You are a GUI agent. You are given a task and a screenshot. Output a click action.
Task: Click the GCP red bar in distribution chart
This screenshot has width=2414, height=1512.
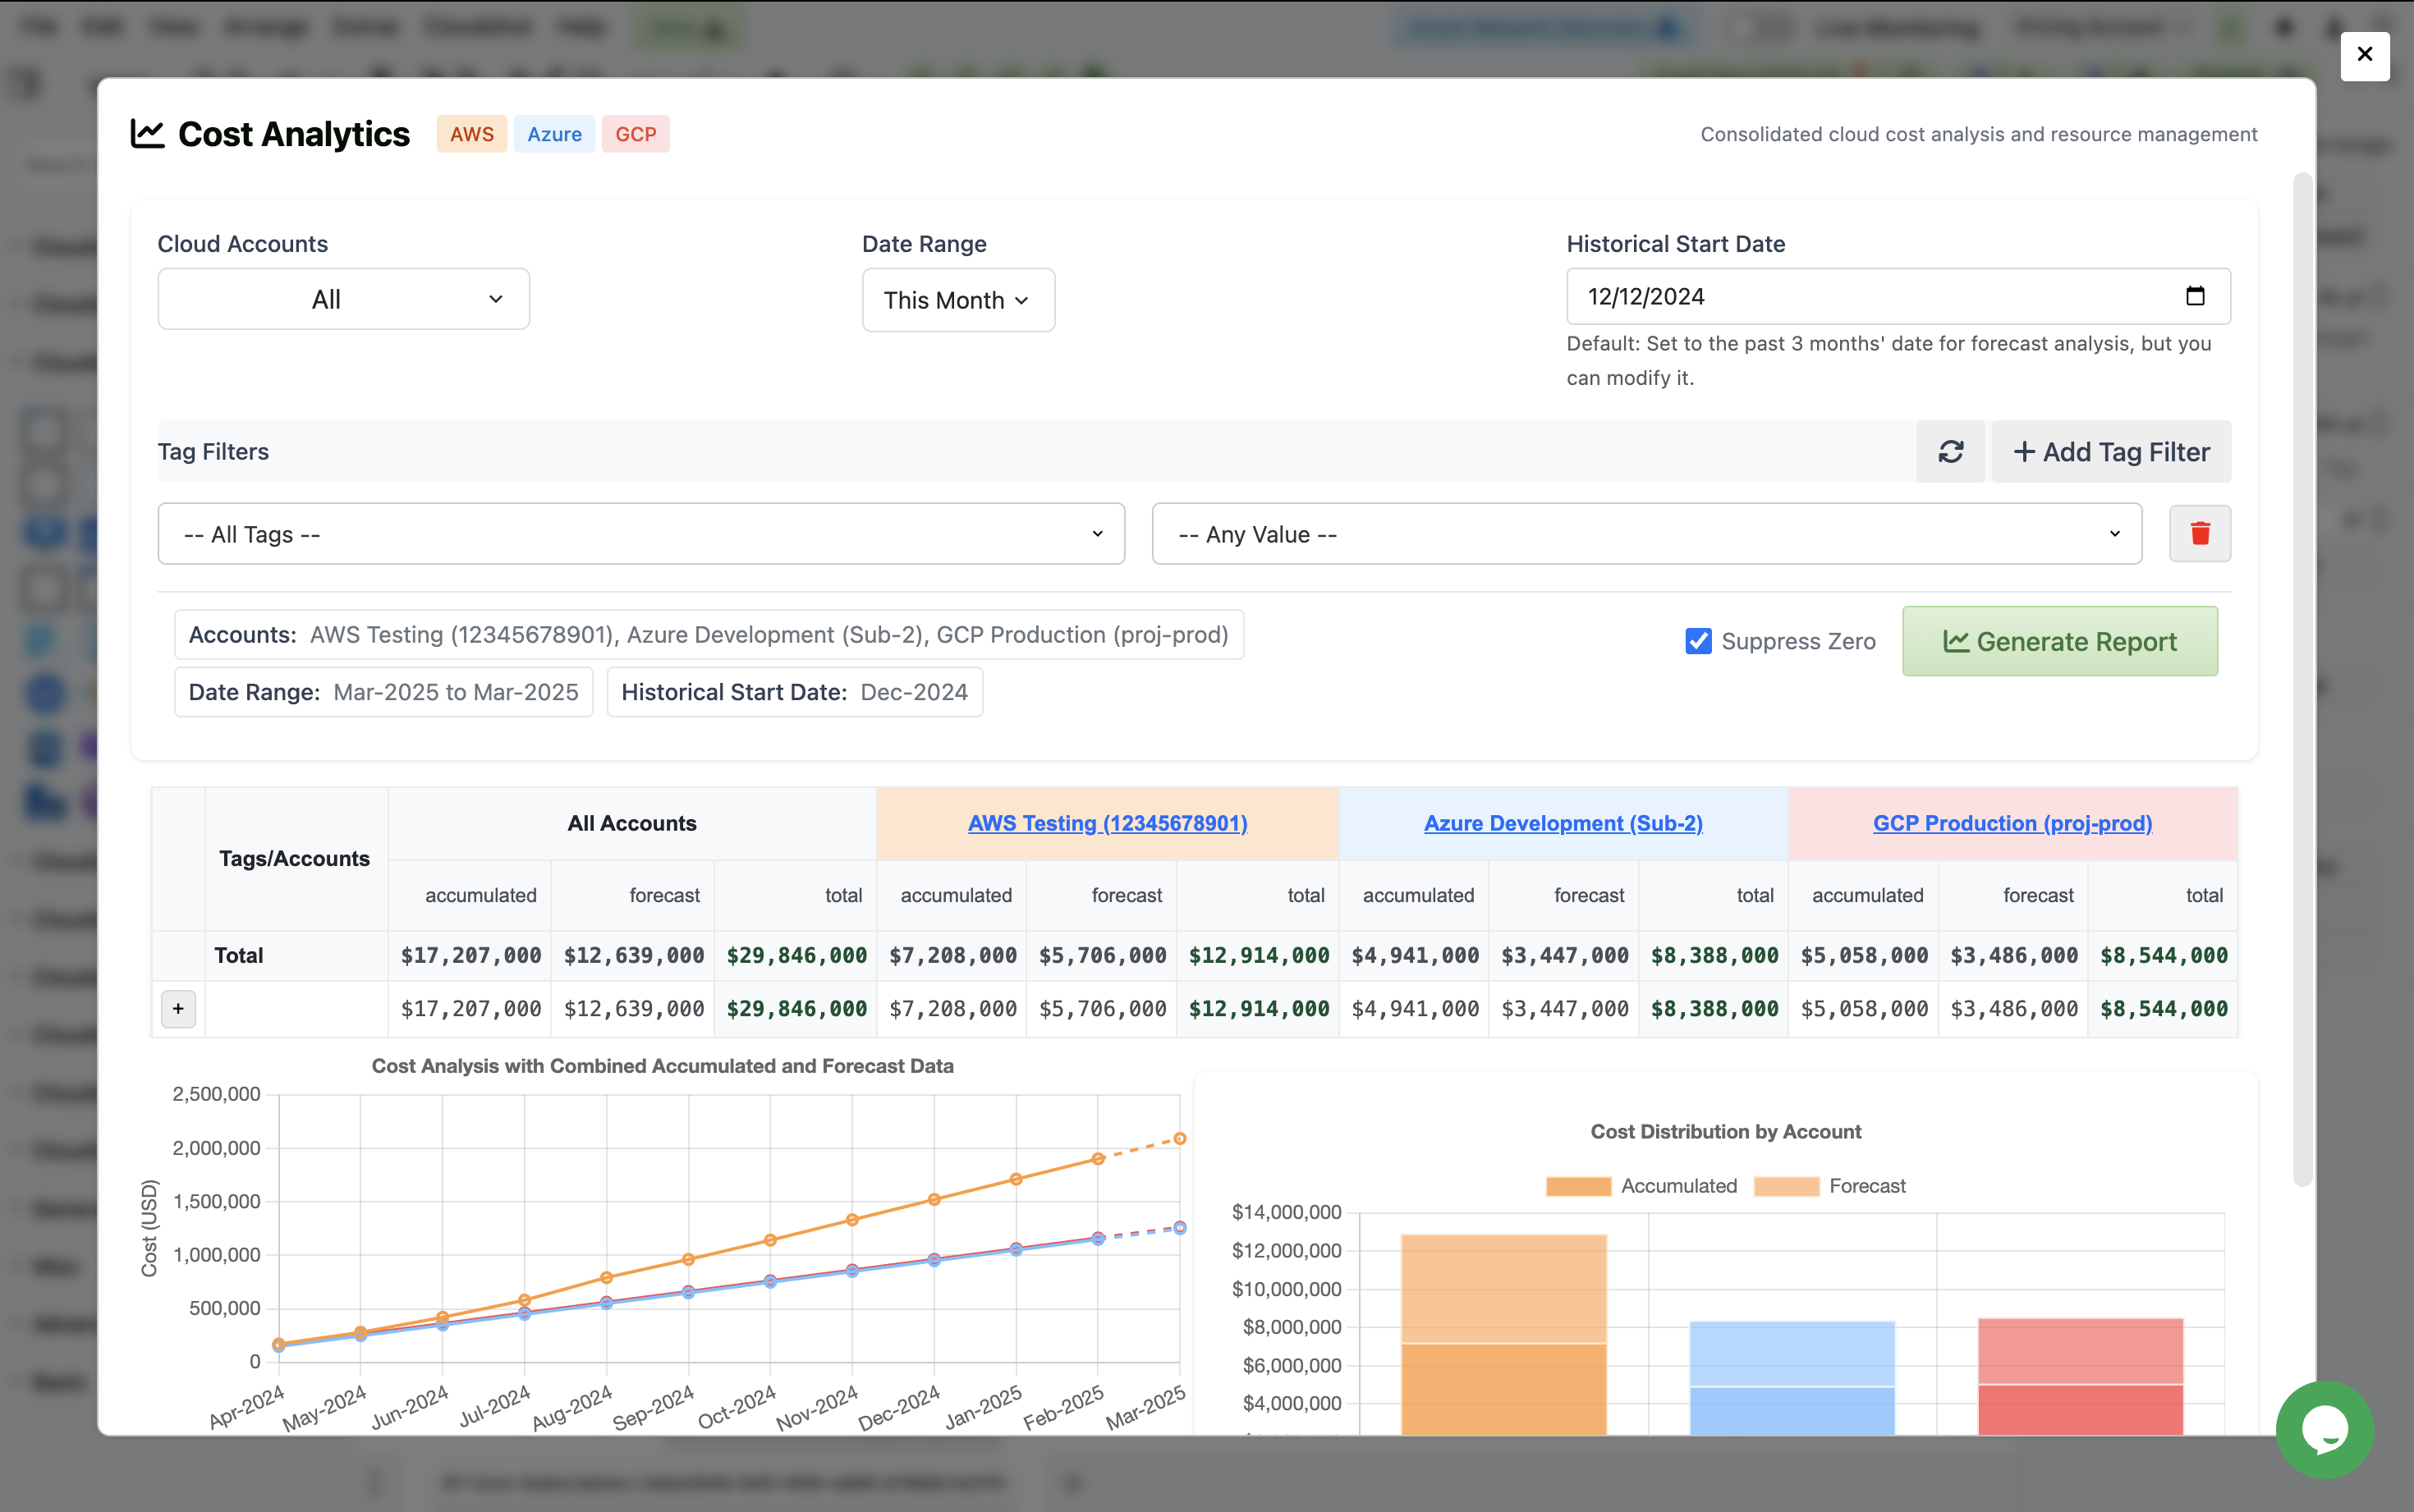[x=2080, y=1376]
